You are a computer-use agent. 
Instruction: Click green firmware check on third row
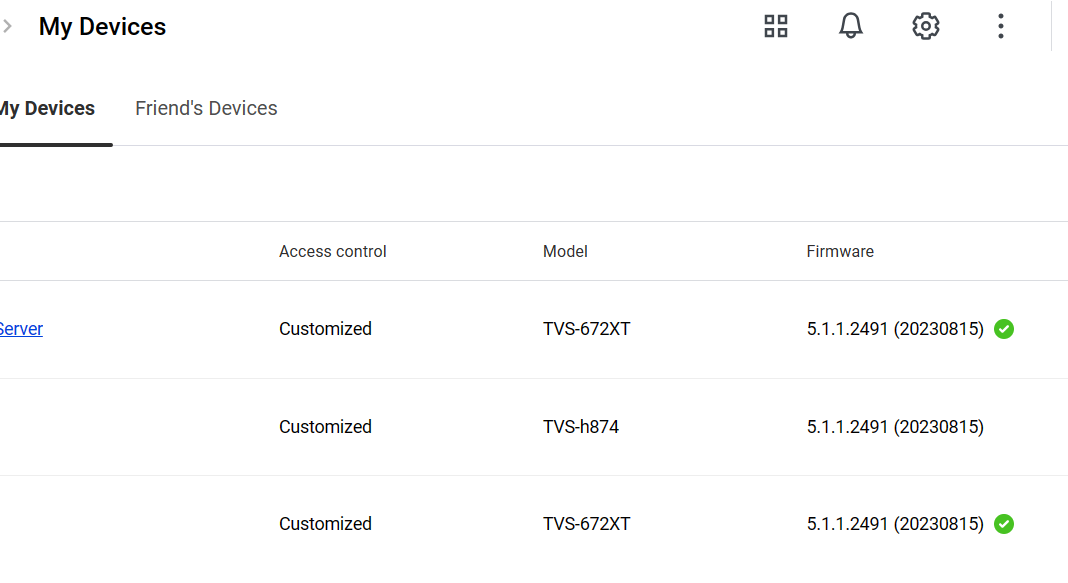point(1004,524)
